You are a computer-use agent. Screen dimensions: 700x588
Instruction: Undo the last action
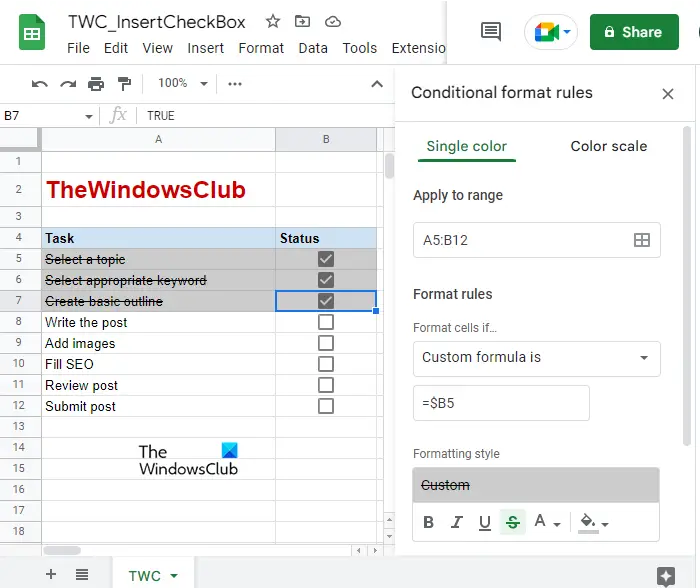[x=40, y=84]
